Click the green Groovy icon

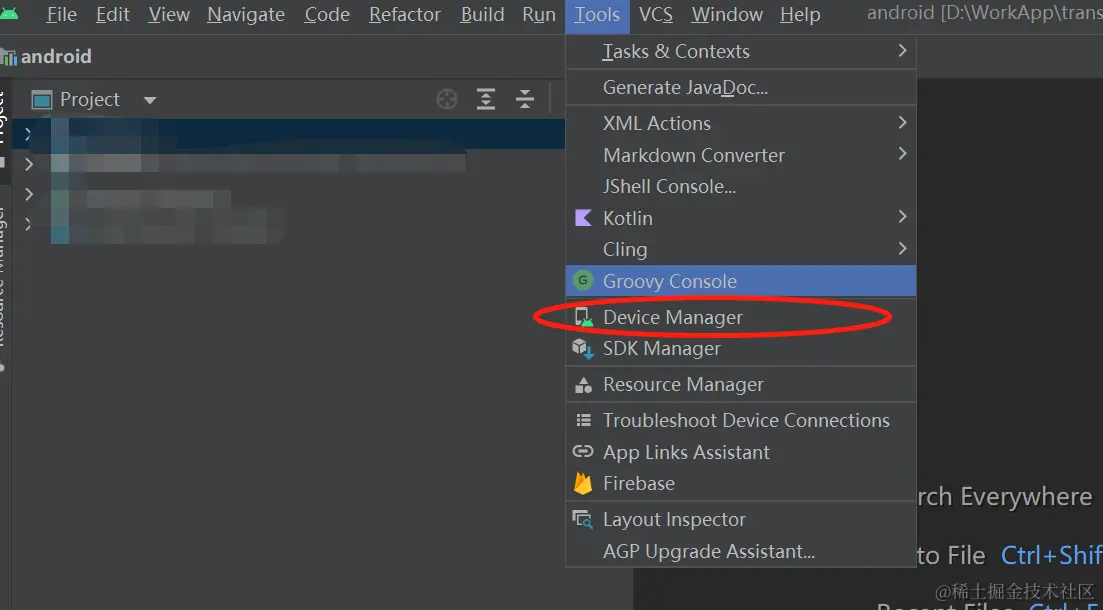(582, 281)
